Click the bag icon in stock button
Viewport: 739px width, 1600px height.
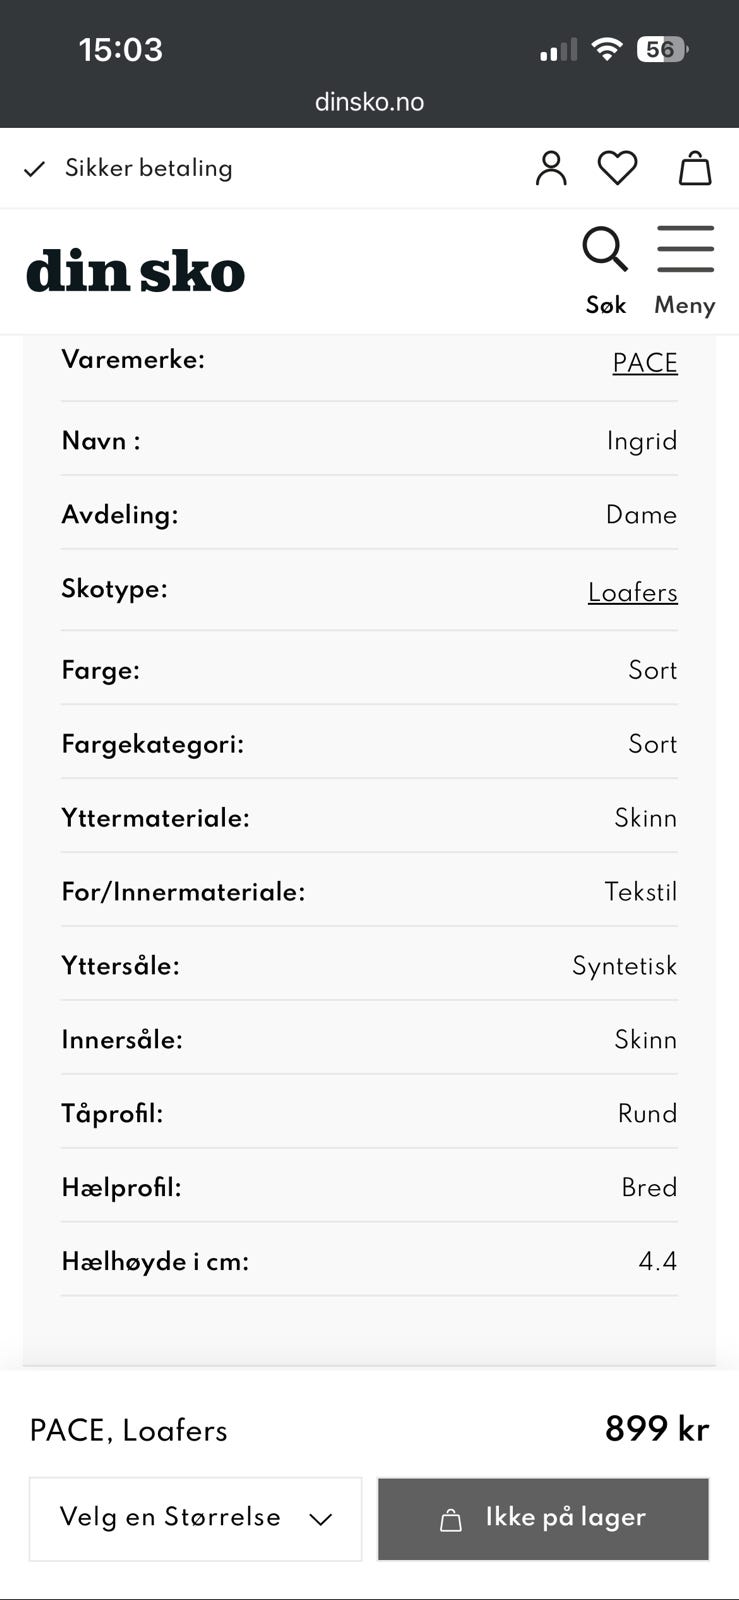click(451, 1520)
